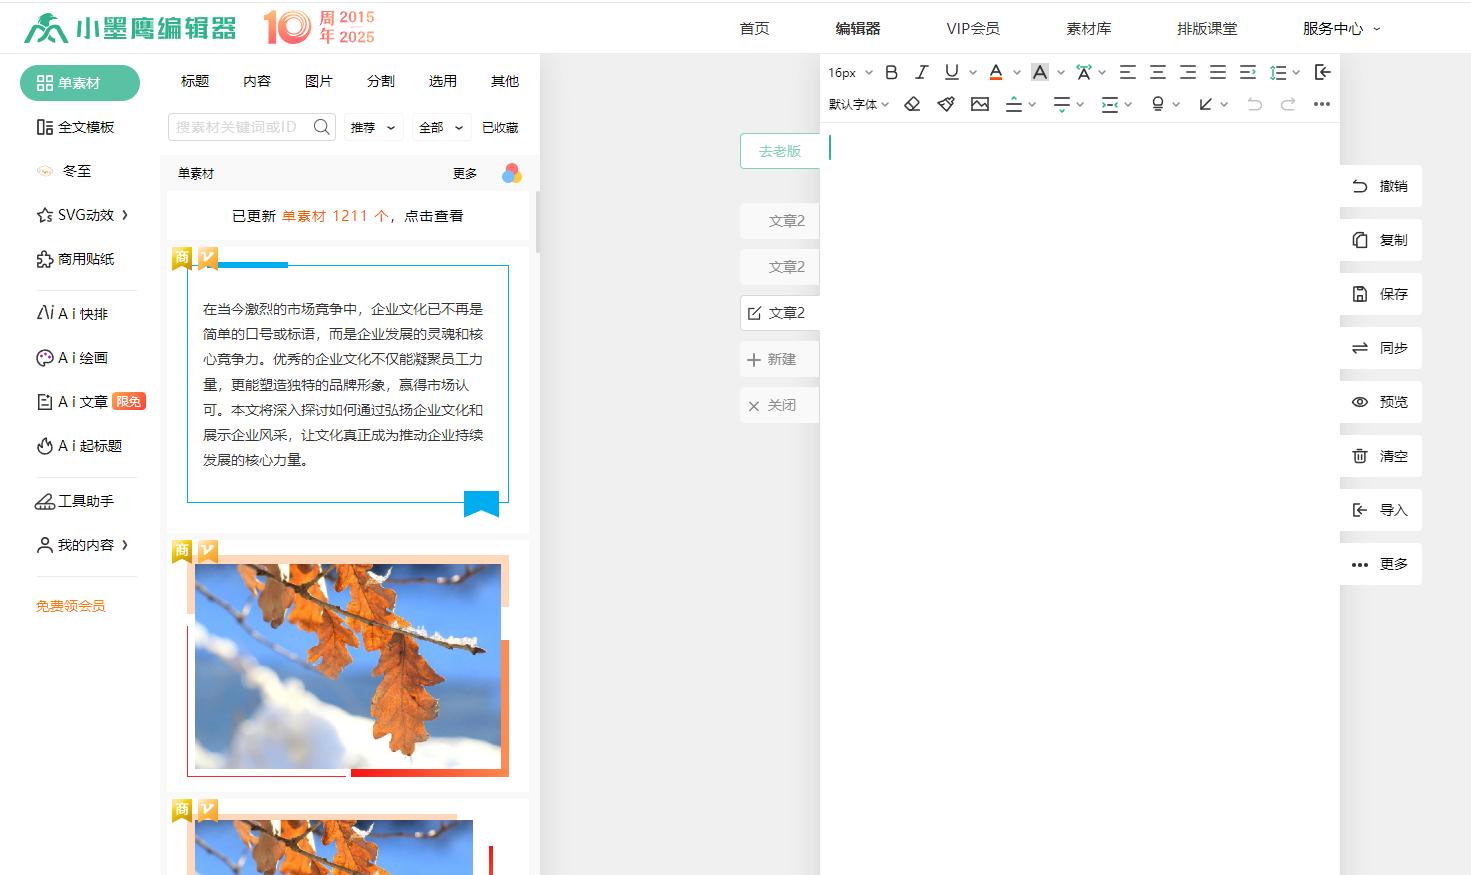This screenshot has width=1471, height=875.
Task: Apply center text alignment
Action: pyautogui.click(x=1157, y=72)
